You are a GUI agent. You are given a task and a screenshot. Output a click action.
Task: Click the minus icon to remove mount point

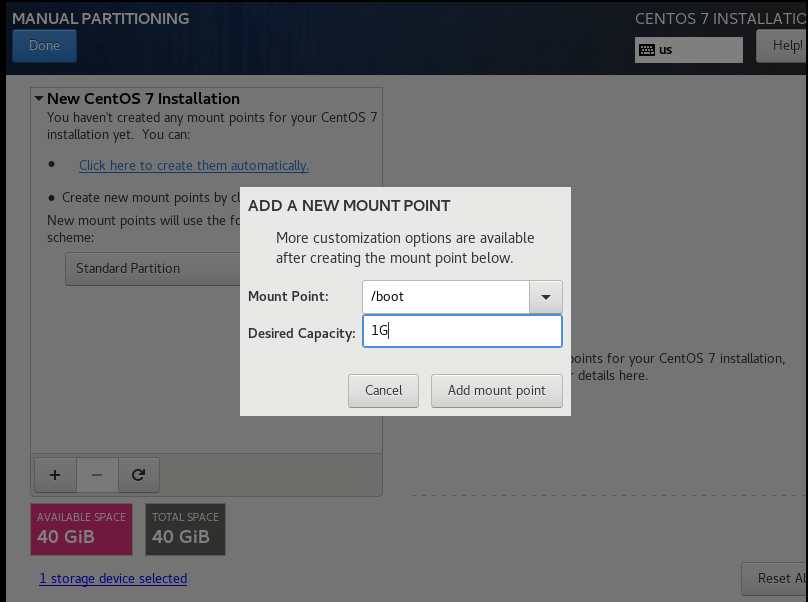point(97,475)
